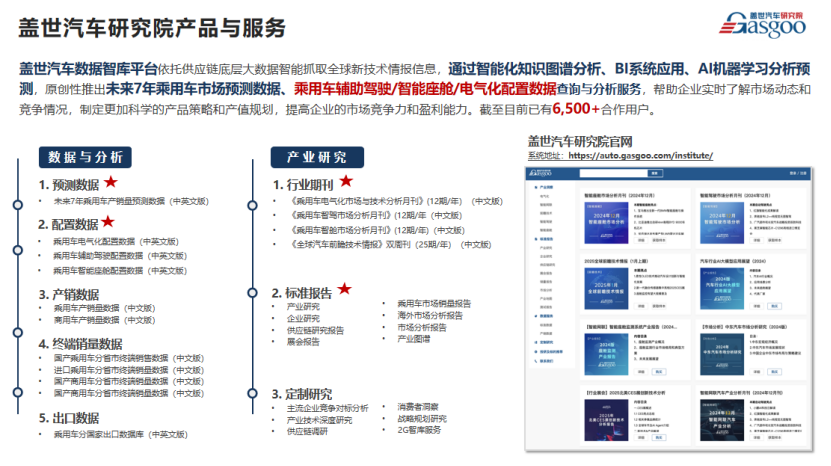Select 数据服务 in the website sidebar
The width and height of the screenshot is (831, 466).
point(546,316)
